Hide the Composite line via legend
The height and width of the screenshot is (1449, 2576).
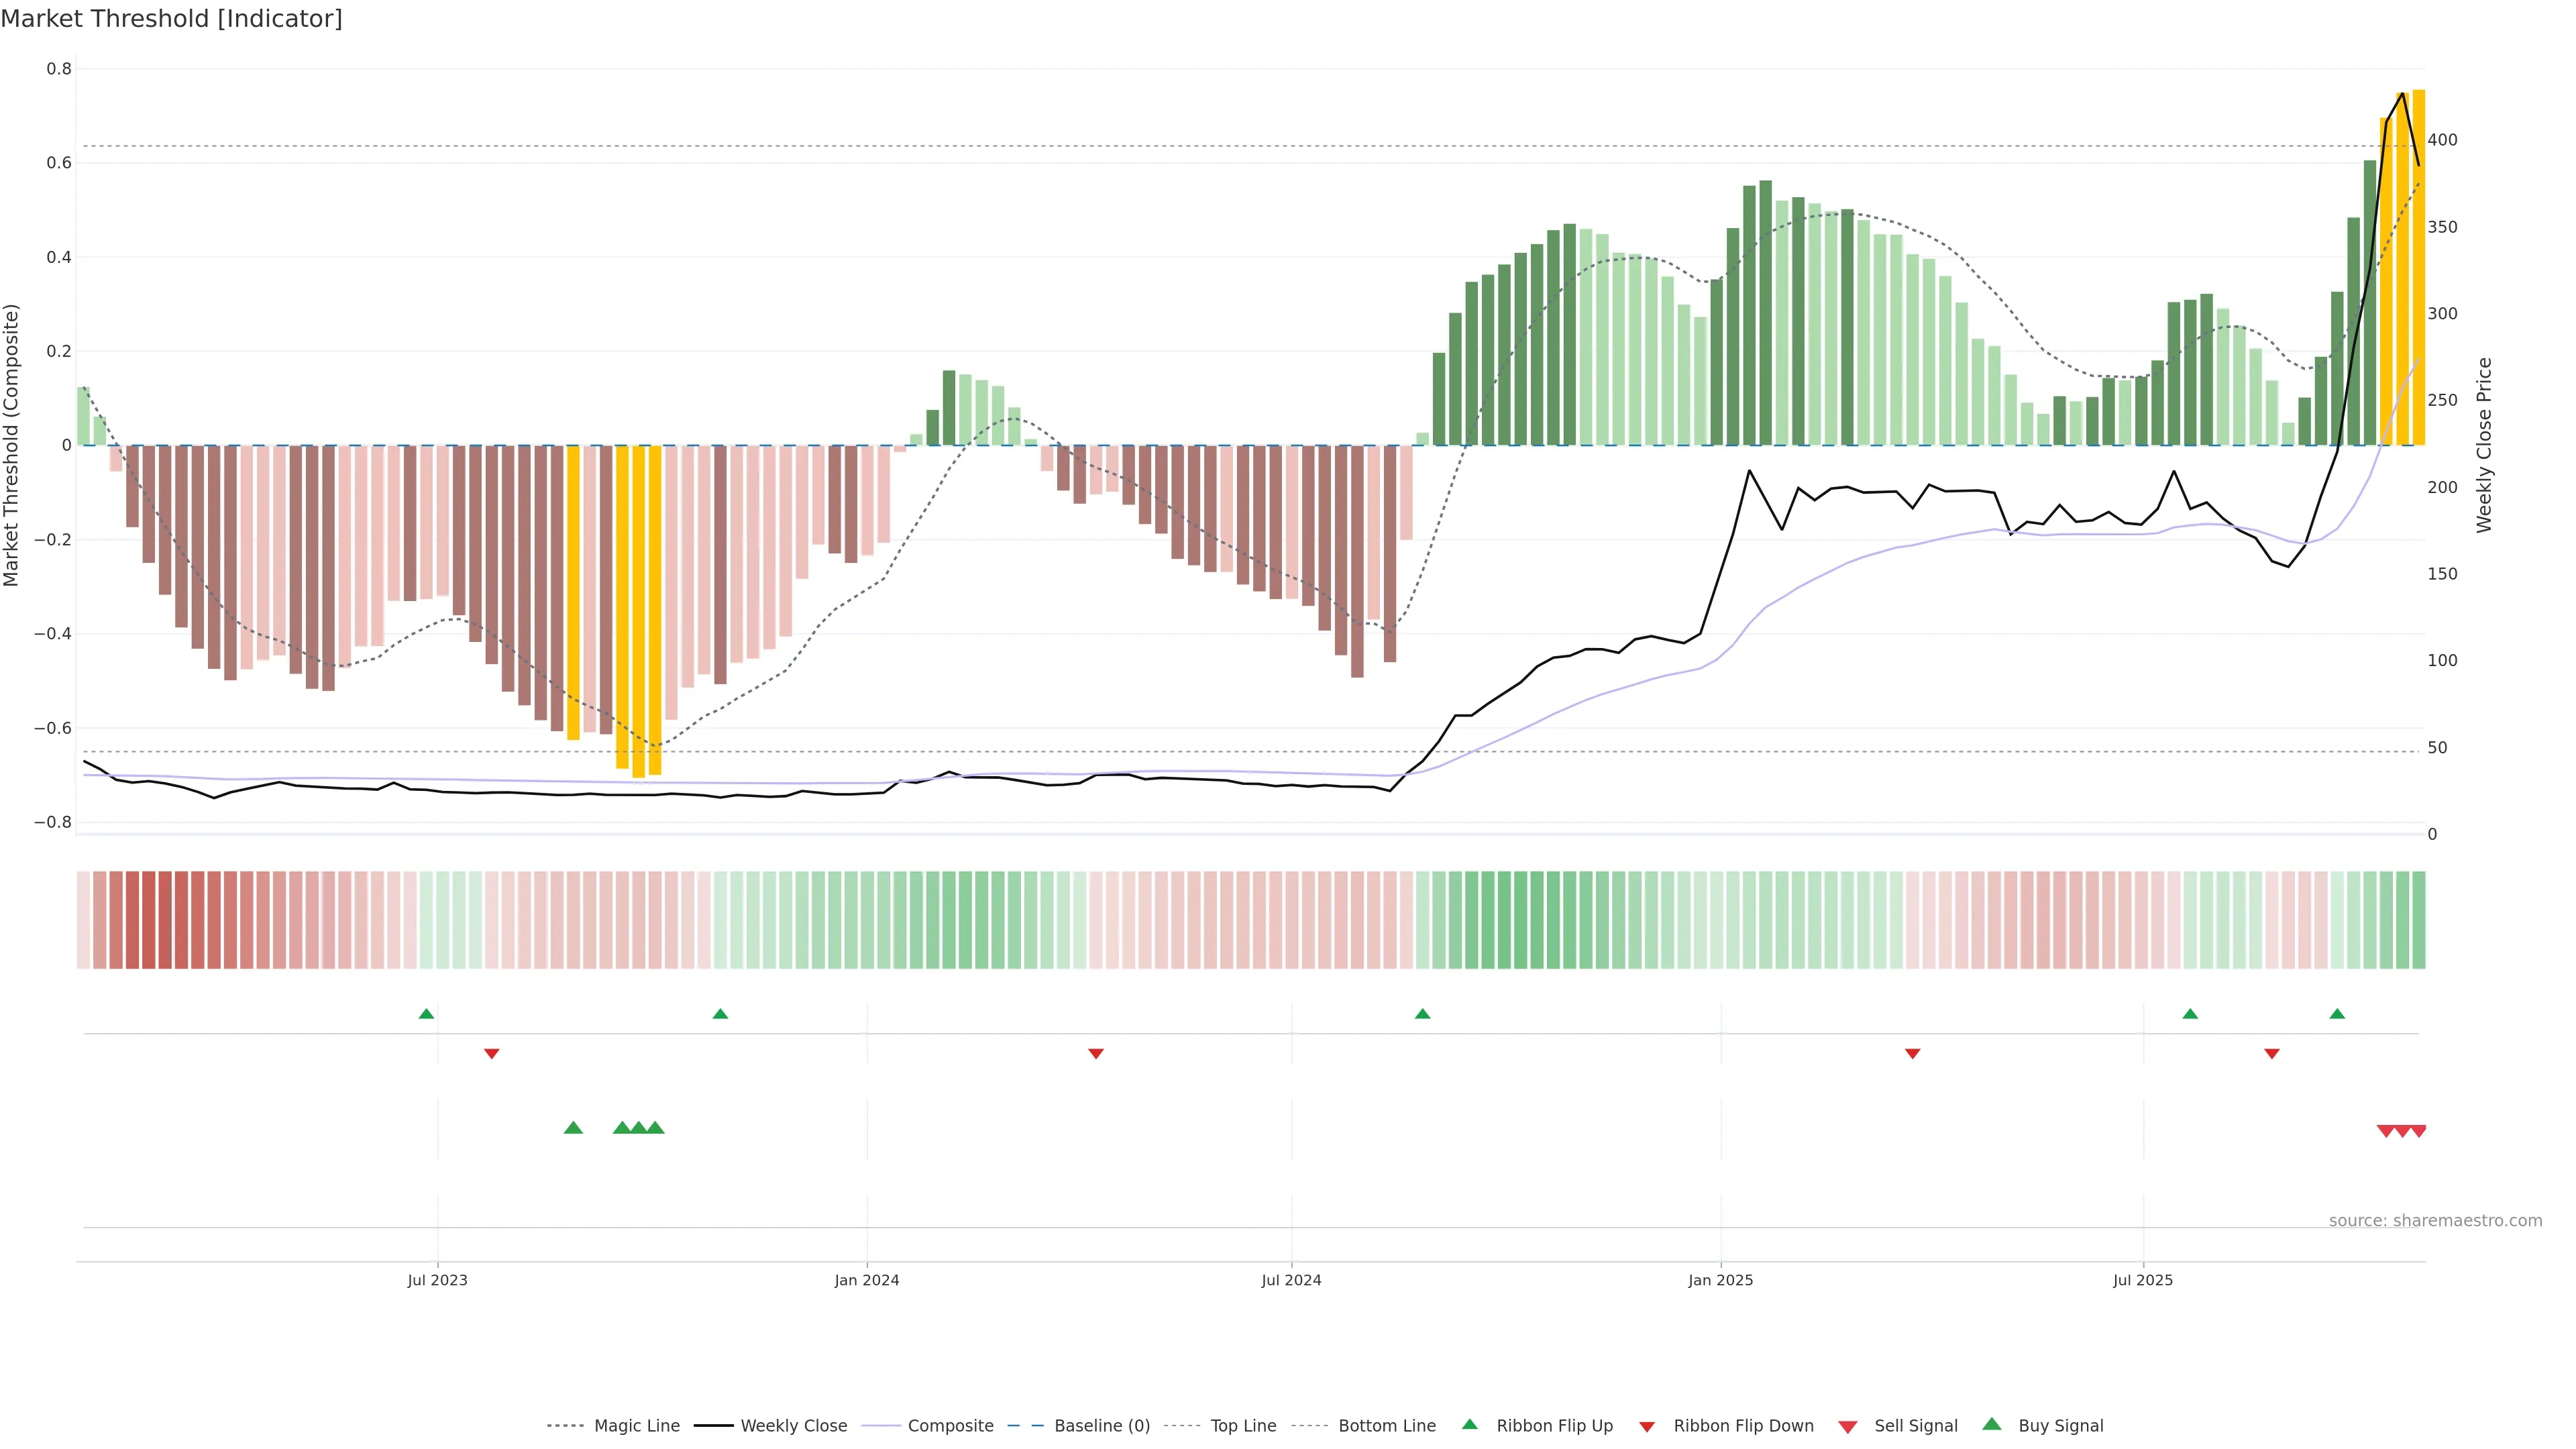tap(950, 1426)
